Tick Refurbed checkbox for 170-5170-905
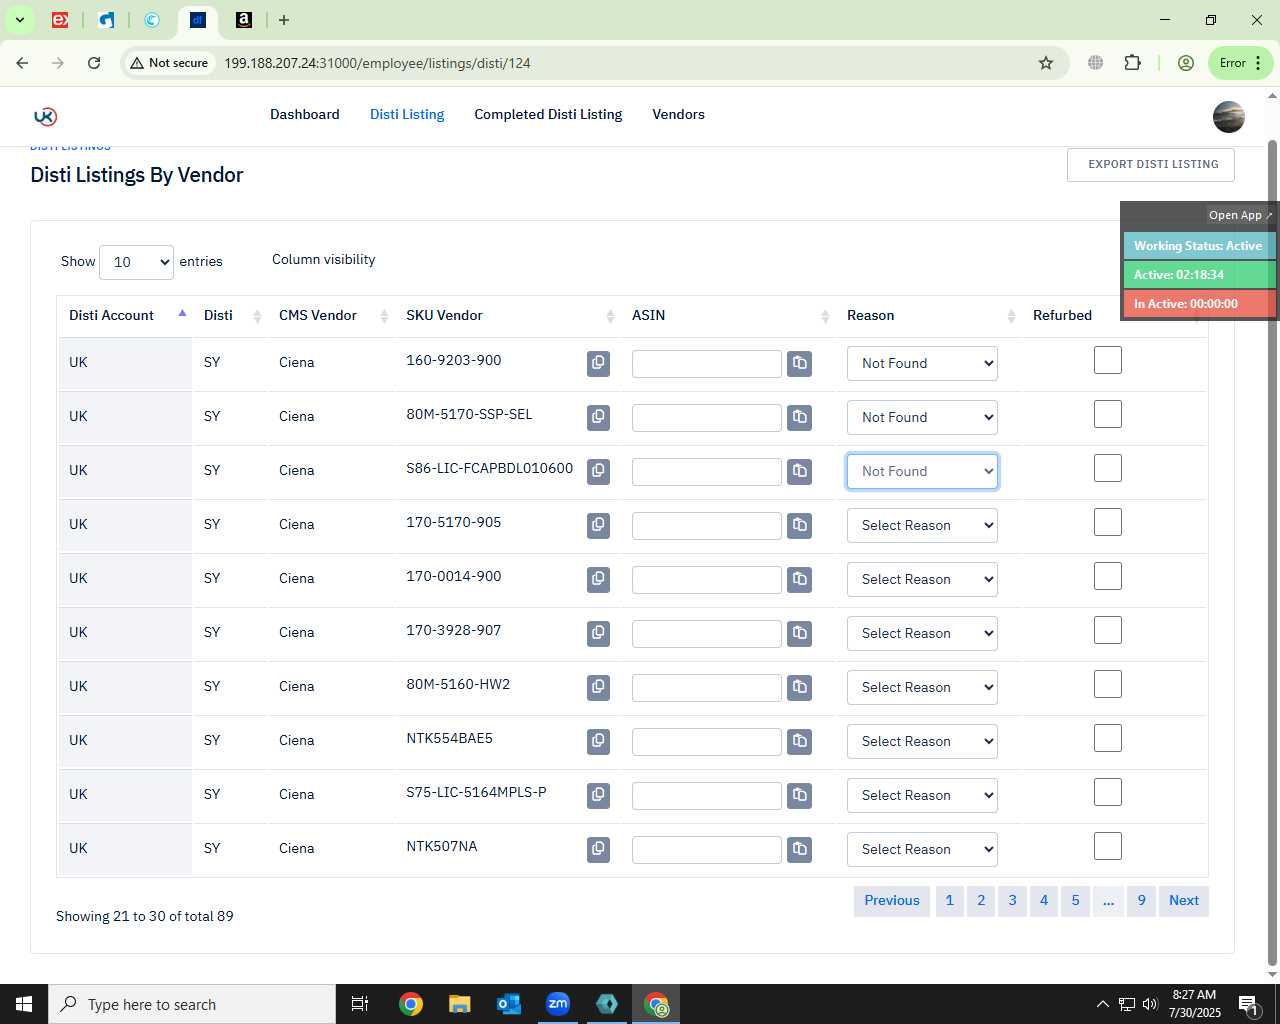 pyautogui.click(x=1108, y=522)
